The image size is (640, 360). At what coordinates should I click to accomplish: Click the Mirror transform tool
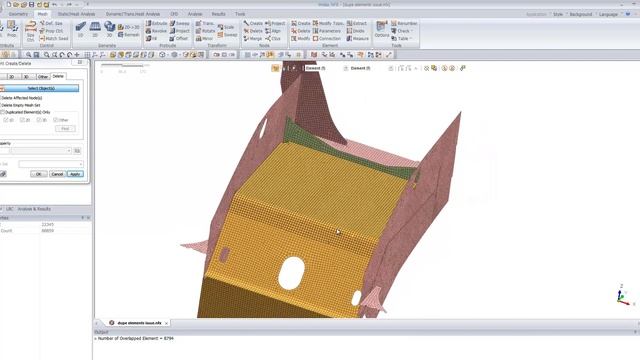[x=204, y=38]
